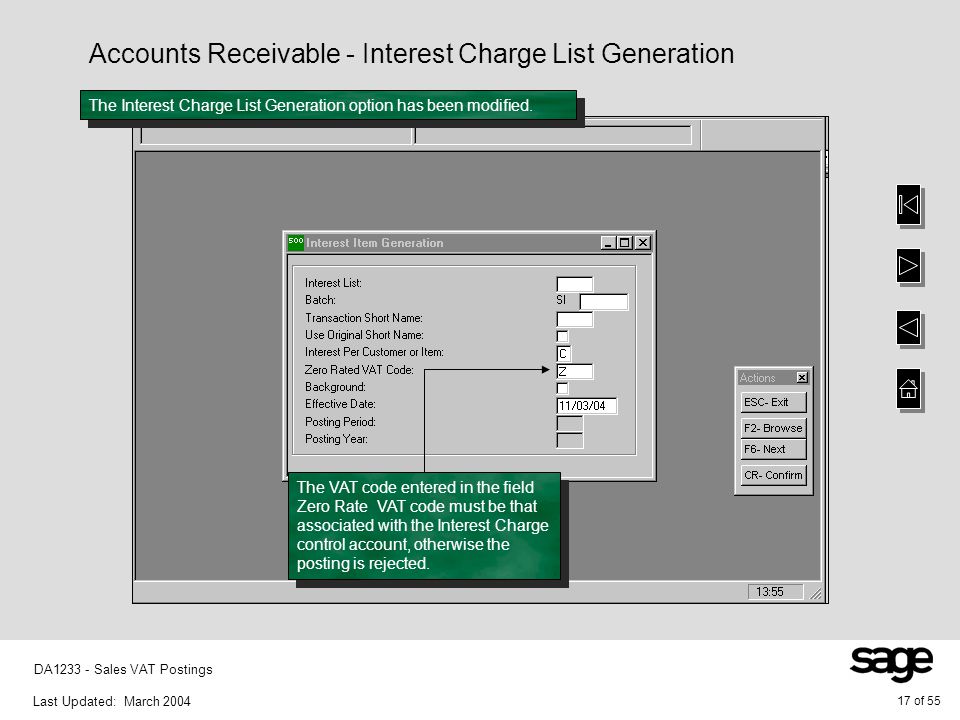Click the Zero Rated VAT Code label
The width and height of the screenshot is (960, 720).
click(x=359, y=370)
